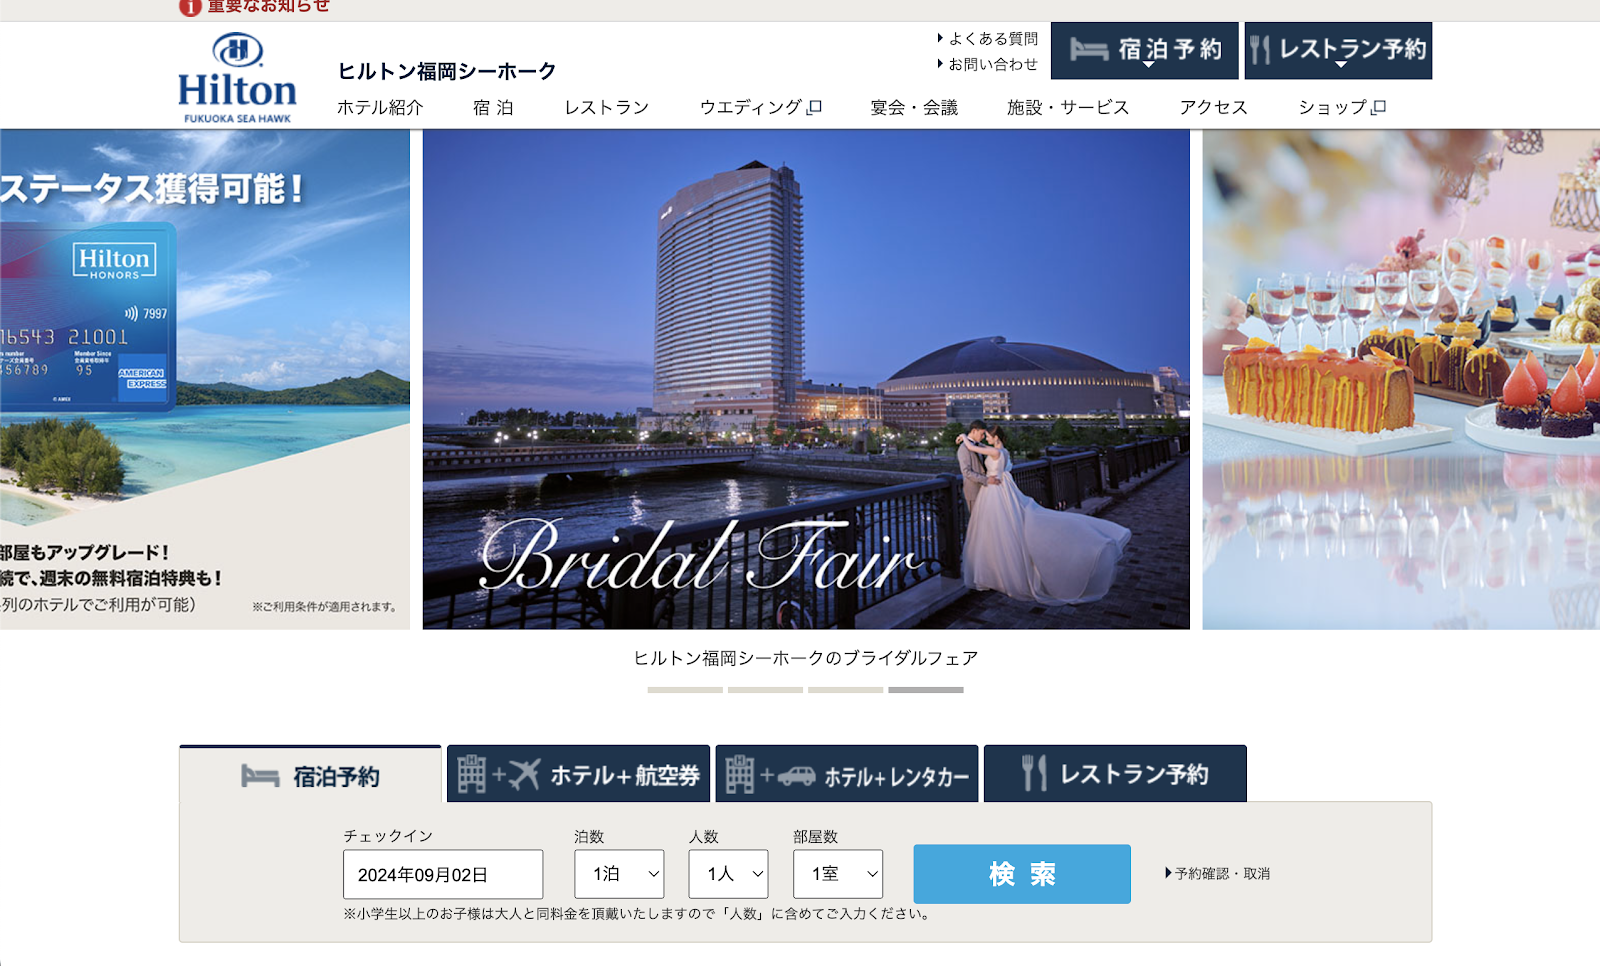Screen dimensions: 1600x966
Task: Click the チェックイン date field 2024年09月02日
Action: 443,875
